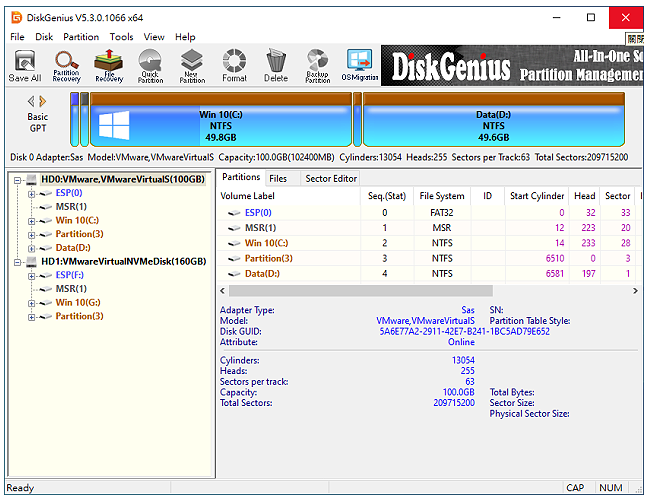Click the partition table horizontal scrollbar thumb
The height and width of the screenshot is (501, 651).
click(x=361, y=291)
